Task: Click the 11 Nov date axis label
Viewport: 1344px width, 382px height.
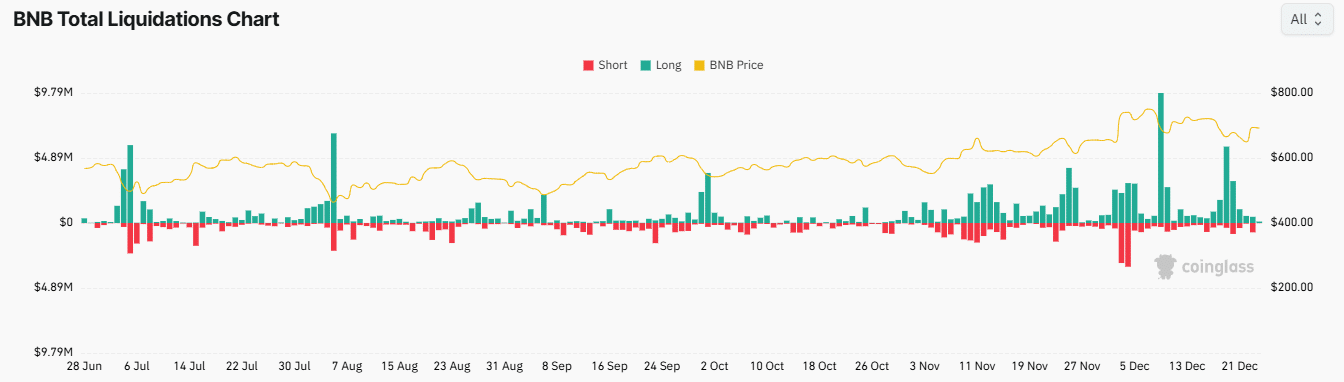Action: click(977, 366)
